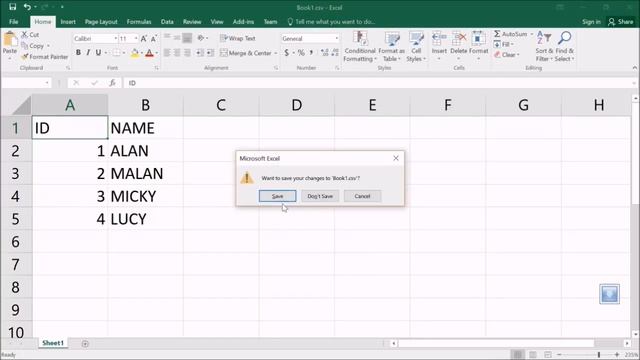The image size is (640, 360).
Task: Open the File tab
Action: pos(13,22)
